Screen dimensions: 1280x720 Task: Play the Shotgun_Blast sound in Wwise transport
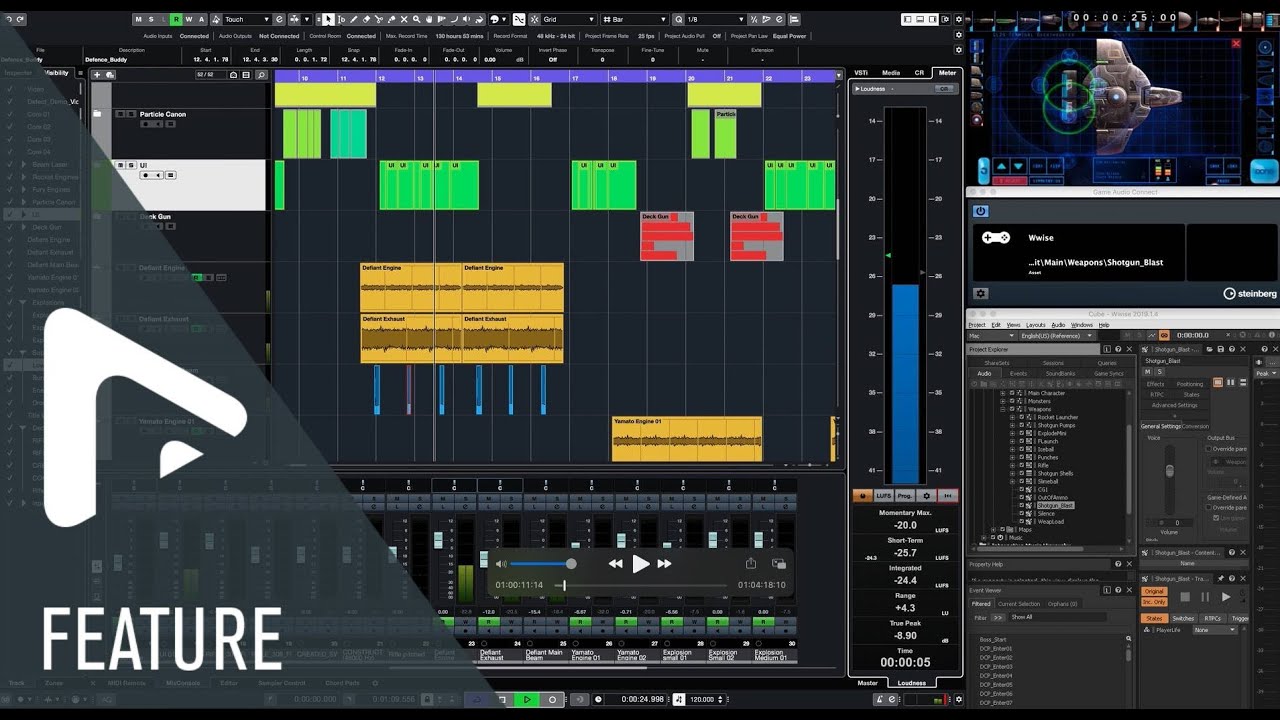point(1225,597)
